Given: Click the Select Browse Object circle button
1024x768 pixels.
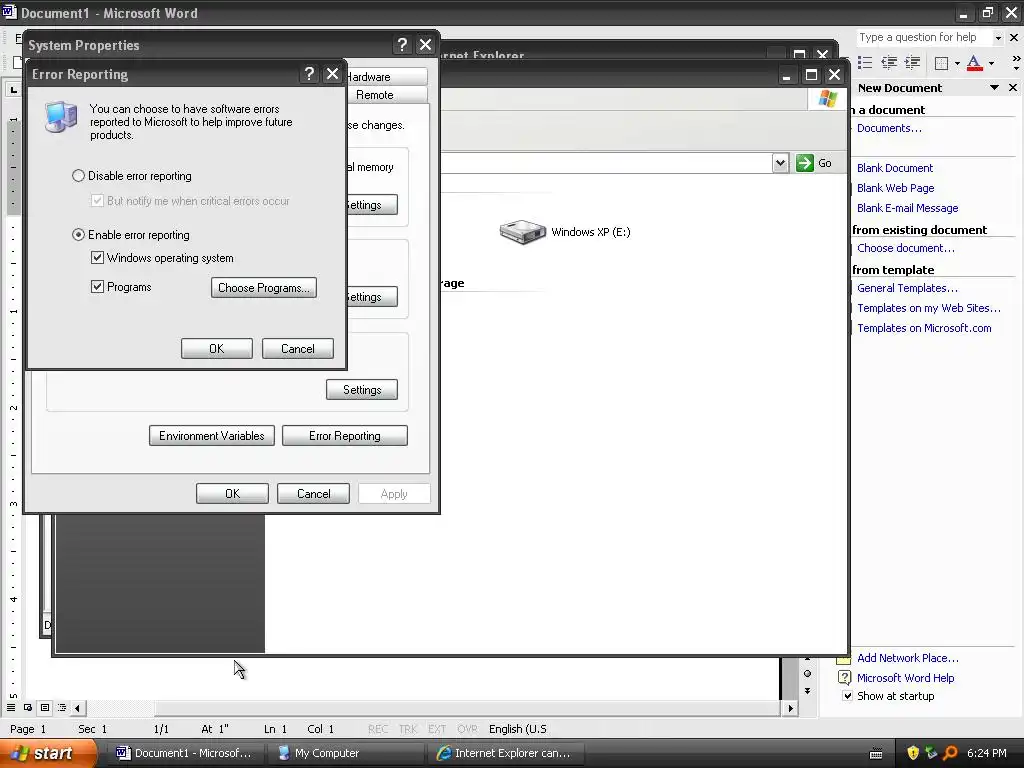Looking at the screenshot, I should (807, 673).
